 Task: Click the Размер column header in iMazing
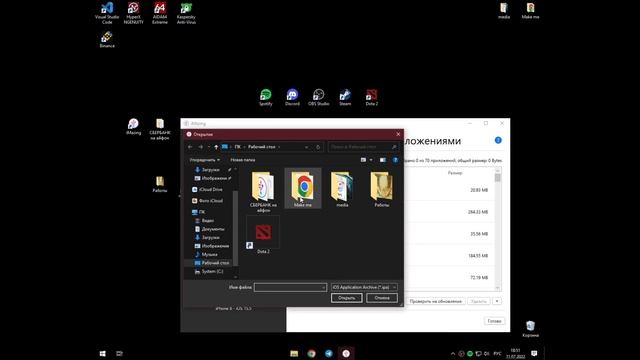coord(455,173)
